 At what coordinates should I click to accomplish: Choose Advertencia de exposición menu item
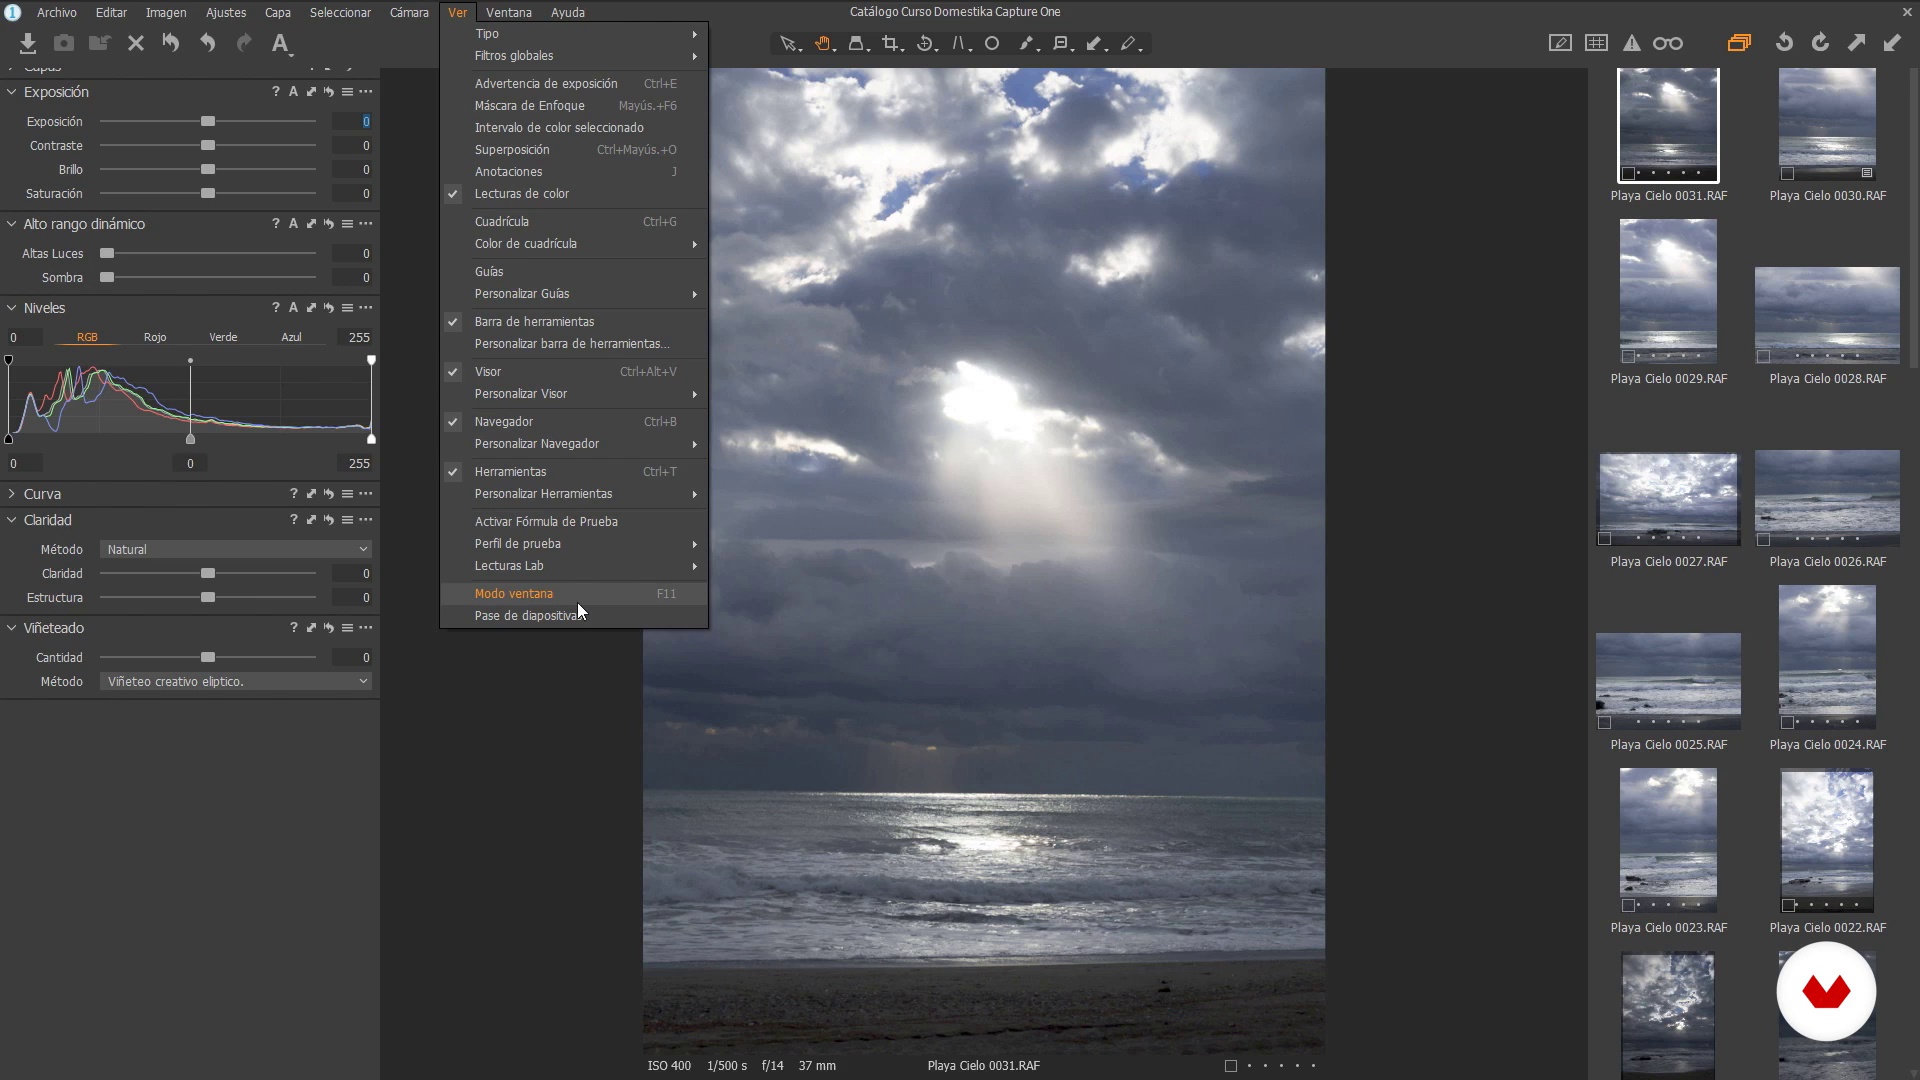tap(574, 84)
